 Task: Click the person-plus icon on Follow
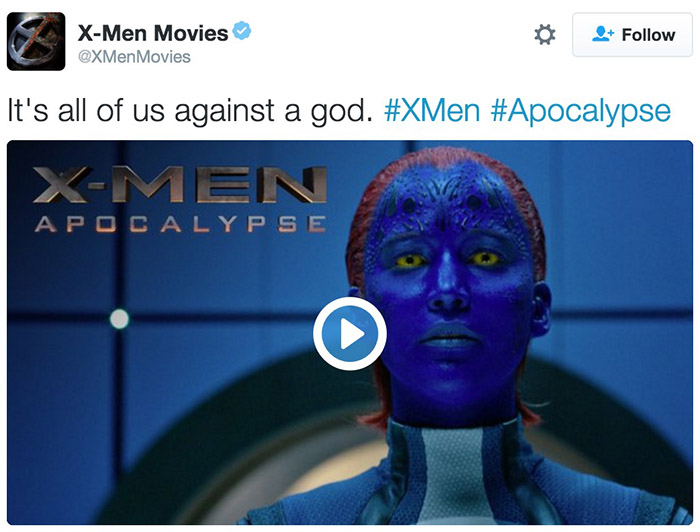coord(603,34)
